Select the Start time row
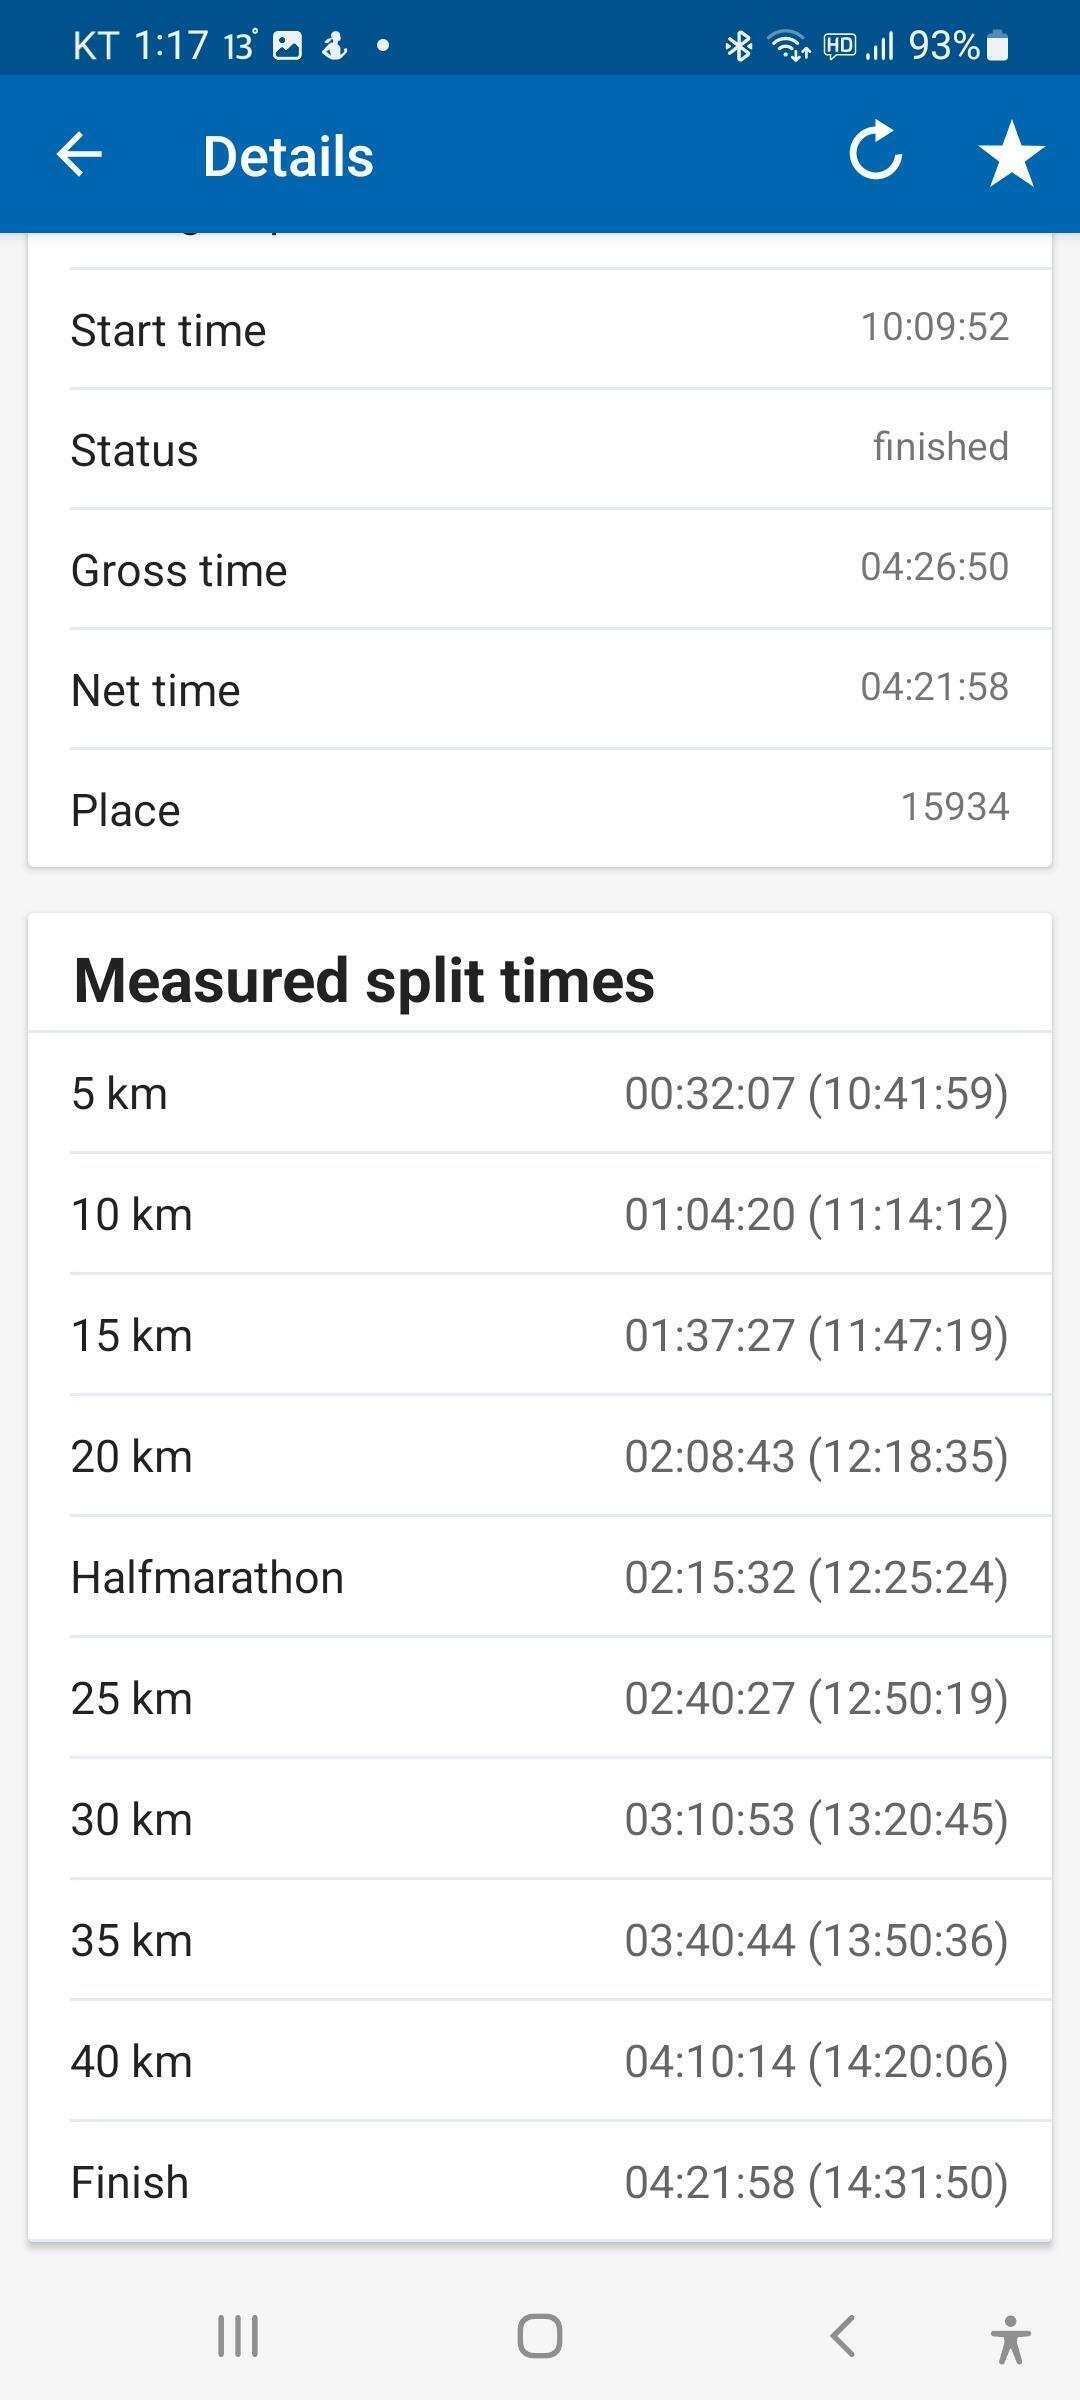1080x2400 pixels. [540, 330]
